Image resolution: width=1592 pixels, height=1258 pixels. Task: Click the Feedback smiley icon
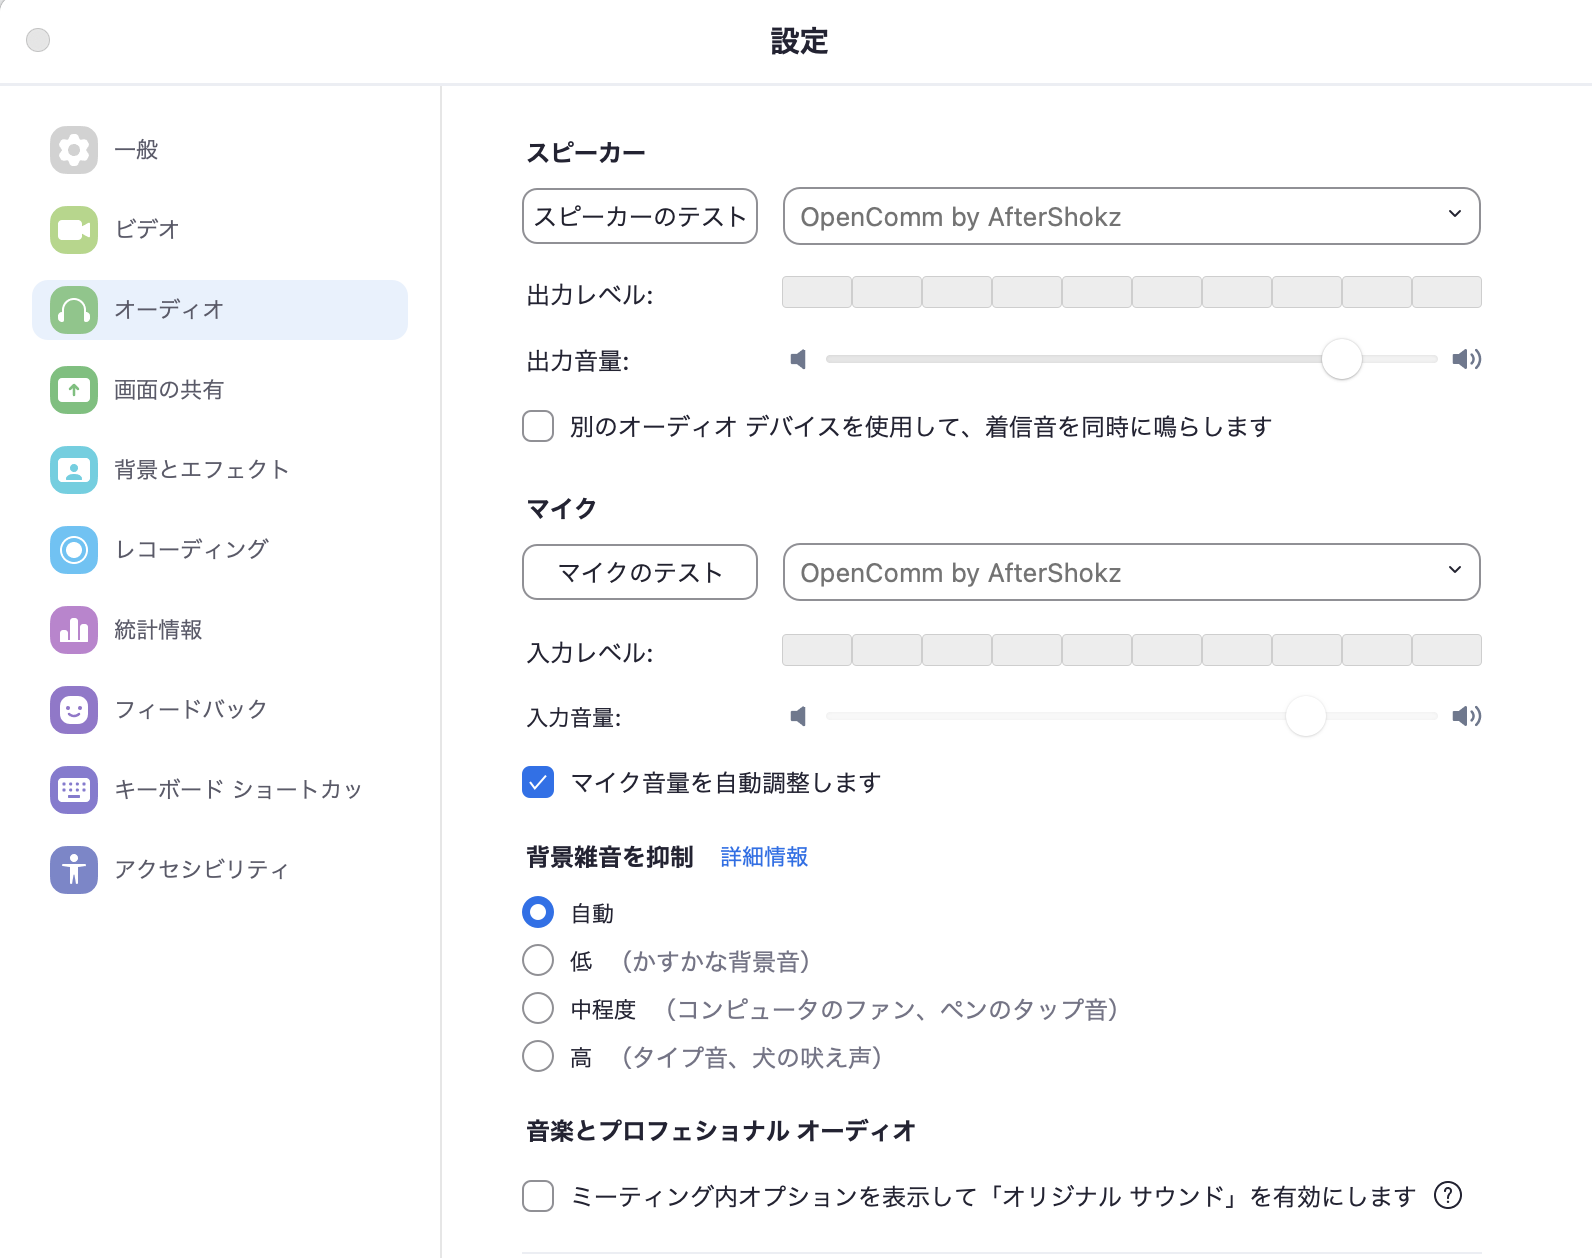coord(74,710)
